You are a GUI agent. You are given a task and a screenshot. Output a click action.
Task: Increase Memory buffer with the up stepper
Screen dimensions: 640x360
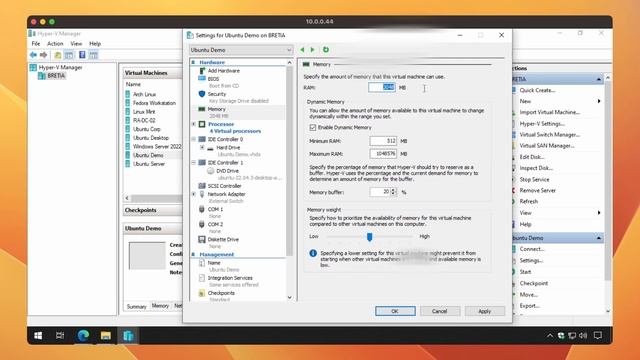(393, 190)
